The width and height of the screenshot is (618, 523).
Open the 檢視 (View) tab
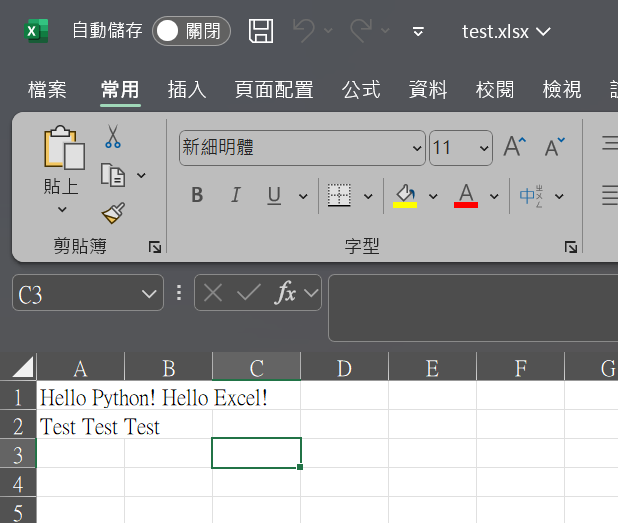pos(562,89)
